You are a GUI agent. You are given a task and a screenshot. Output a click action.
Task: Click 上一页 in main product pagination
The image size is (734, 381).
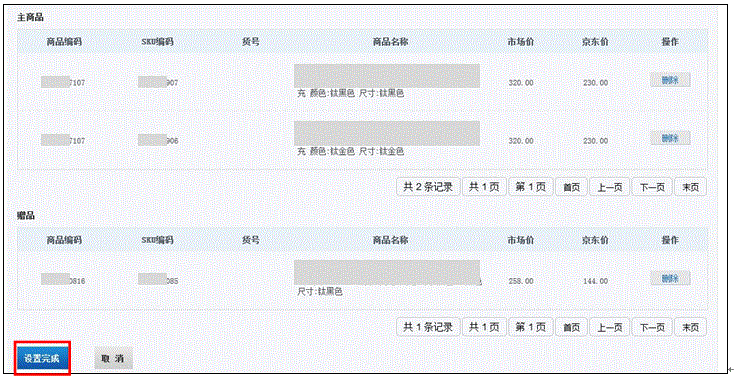click(x=609, y=187)
